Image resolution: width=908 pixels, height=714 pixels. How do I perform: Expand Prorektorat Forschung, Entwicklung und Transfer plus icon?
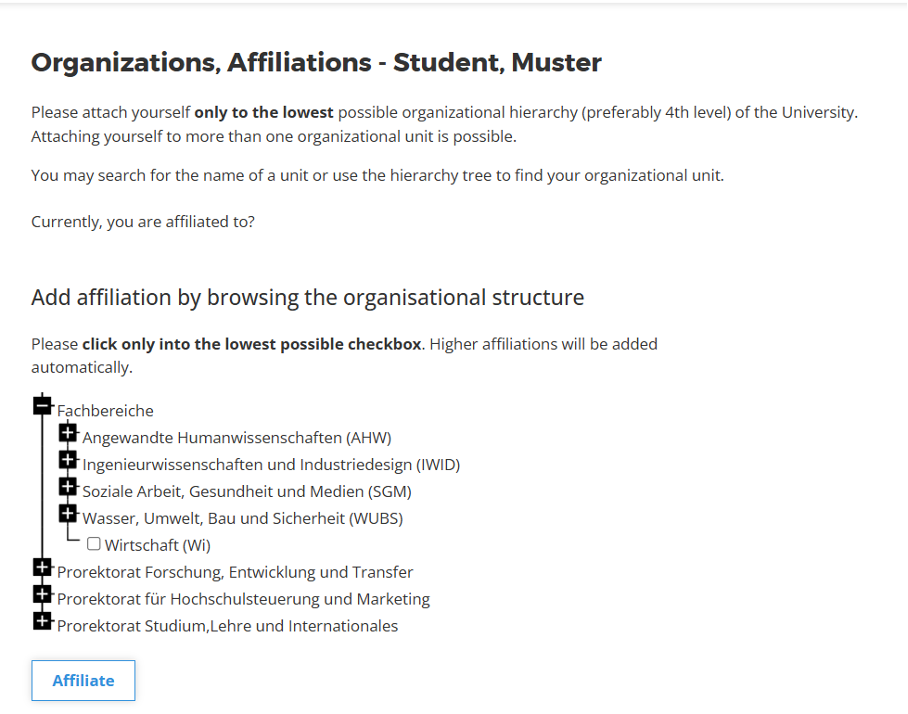42,567
